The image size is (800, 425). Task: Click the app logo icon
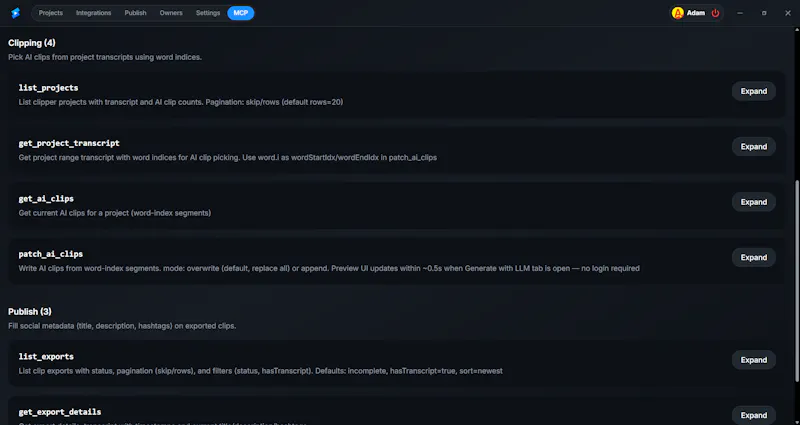coord(15,13)
